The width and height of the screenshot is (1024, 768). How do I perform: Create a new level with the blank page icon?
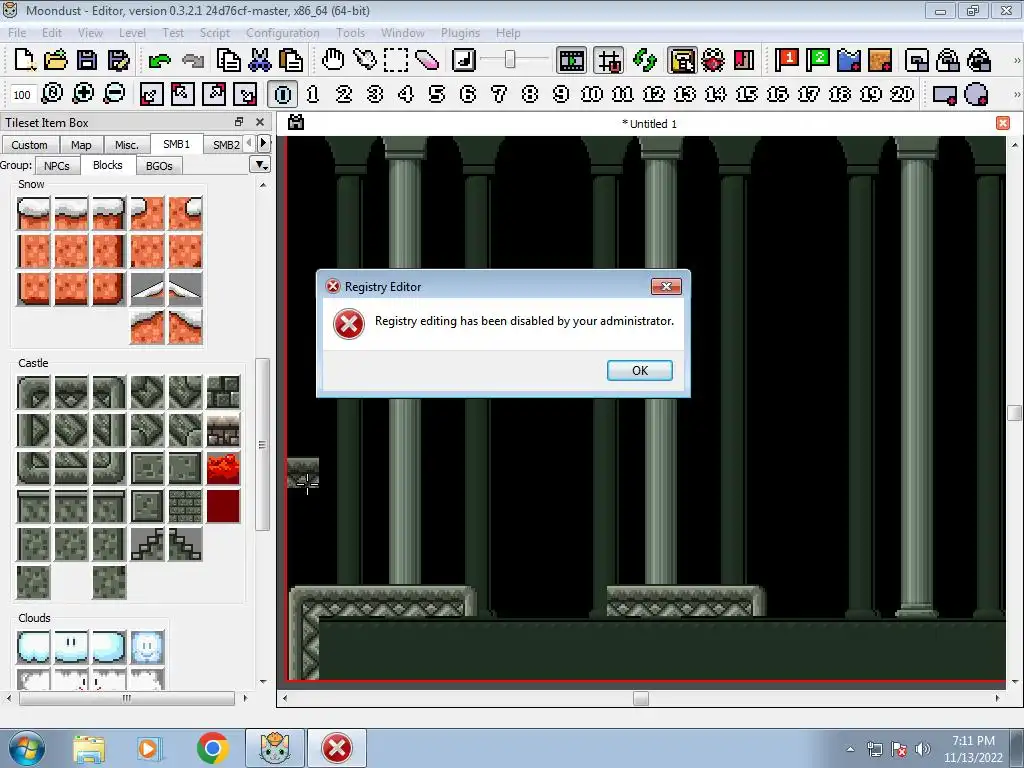click(x=24, y=60)
